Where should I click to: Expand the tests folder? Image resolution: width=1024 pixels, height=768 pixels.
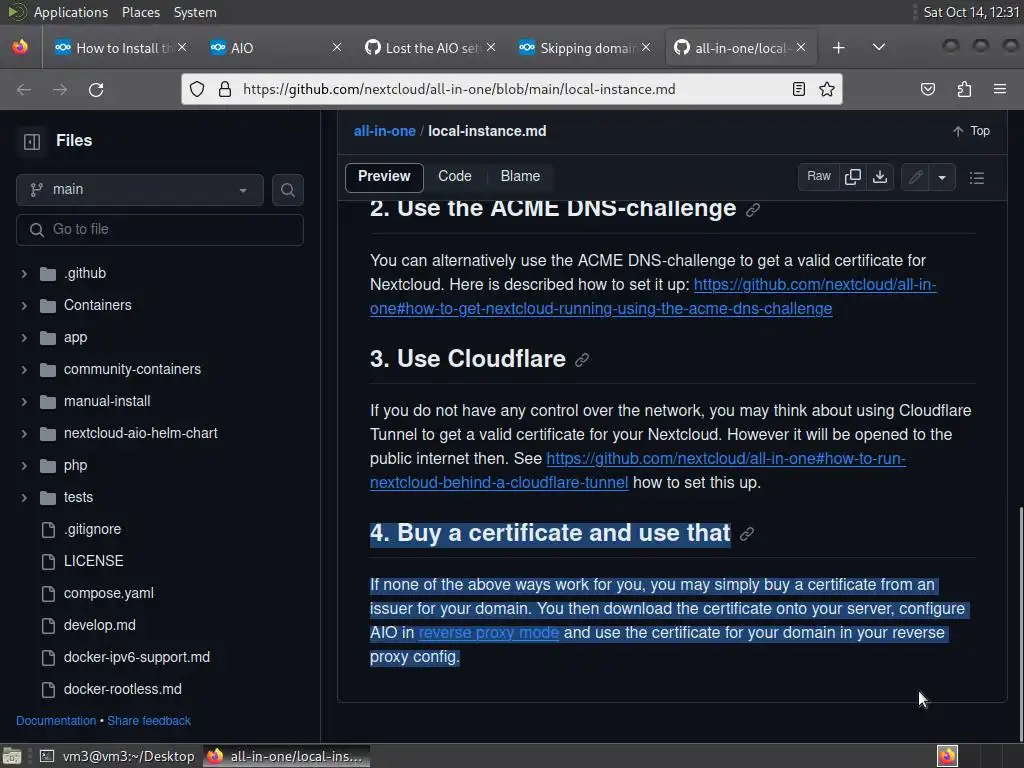click(x=24, y=498)
